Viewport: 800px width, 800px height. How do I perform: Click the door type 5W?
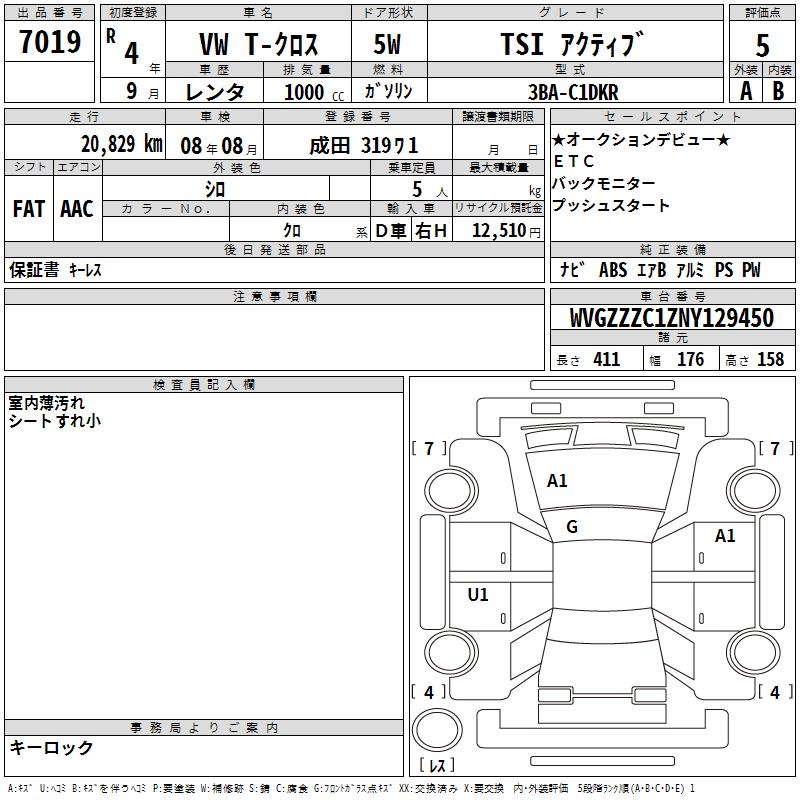click(387, 44)
